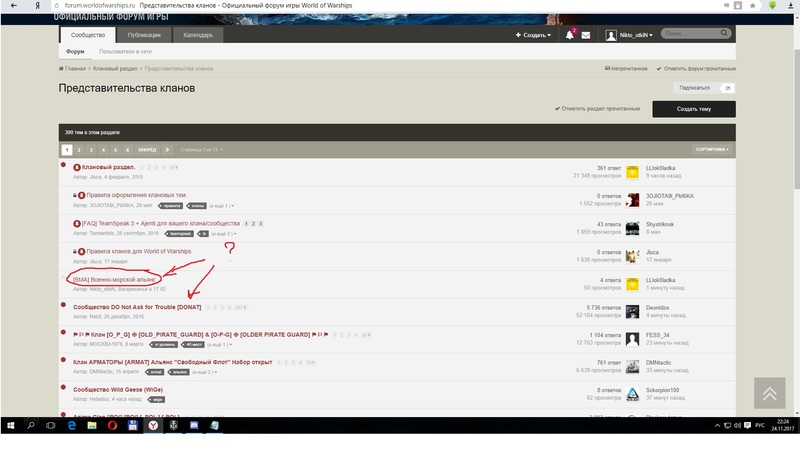Image resolution: width=800 pixels, height=450 pixels.
Task: Click правила tag under Правила оформления
Action: [171, 206]
